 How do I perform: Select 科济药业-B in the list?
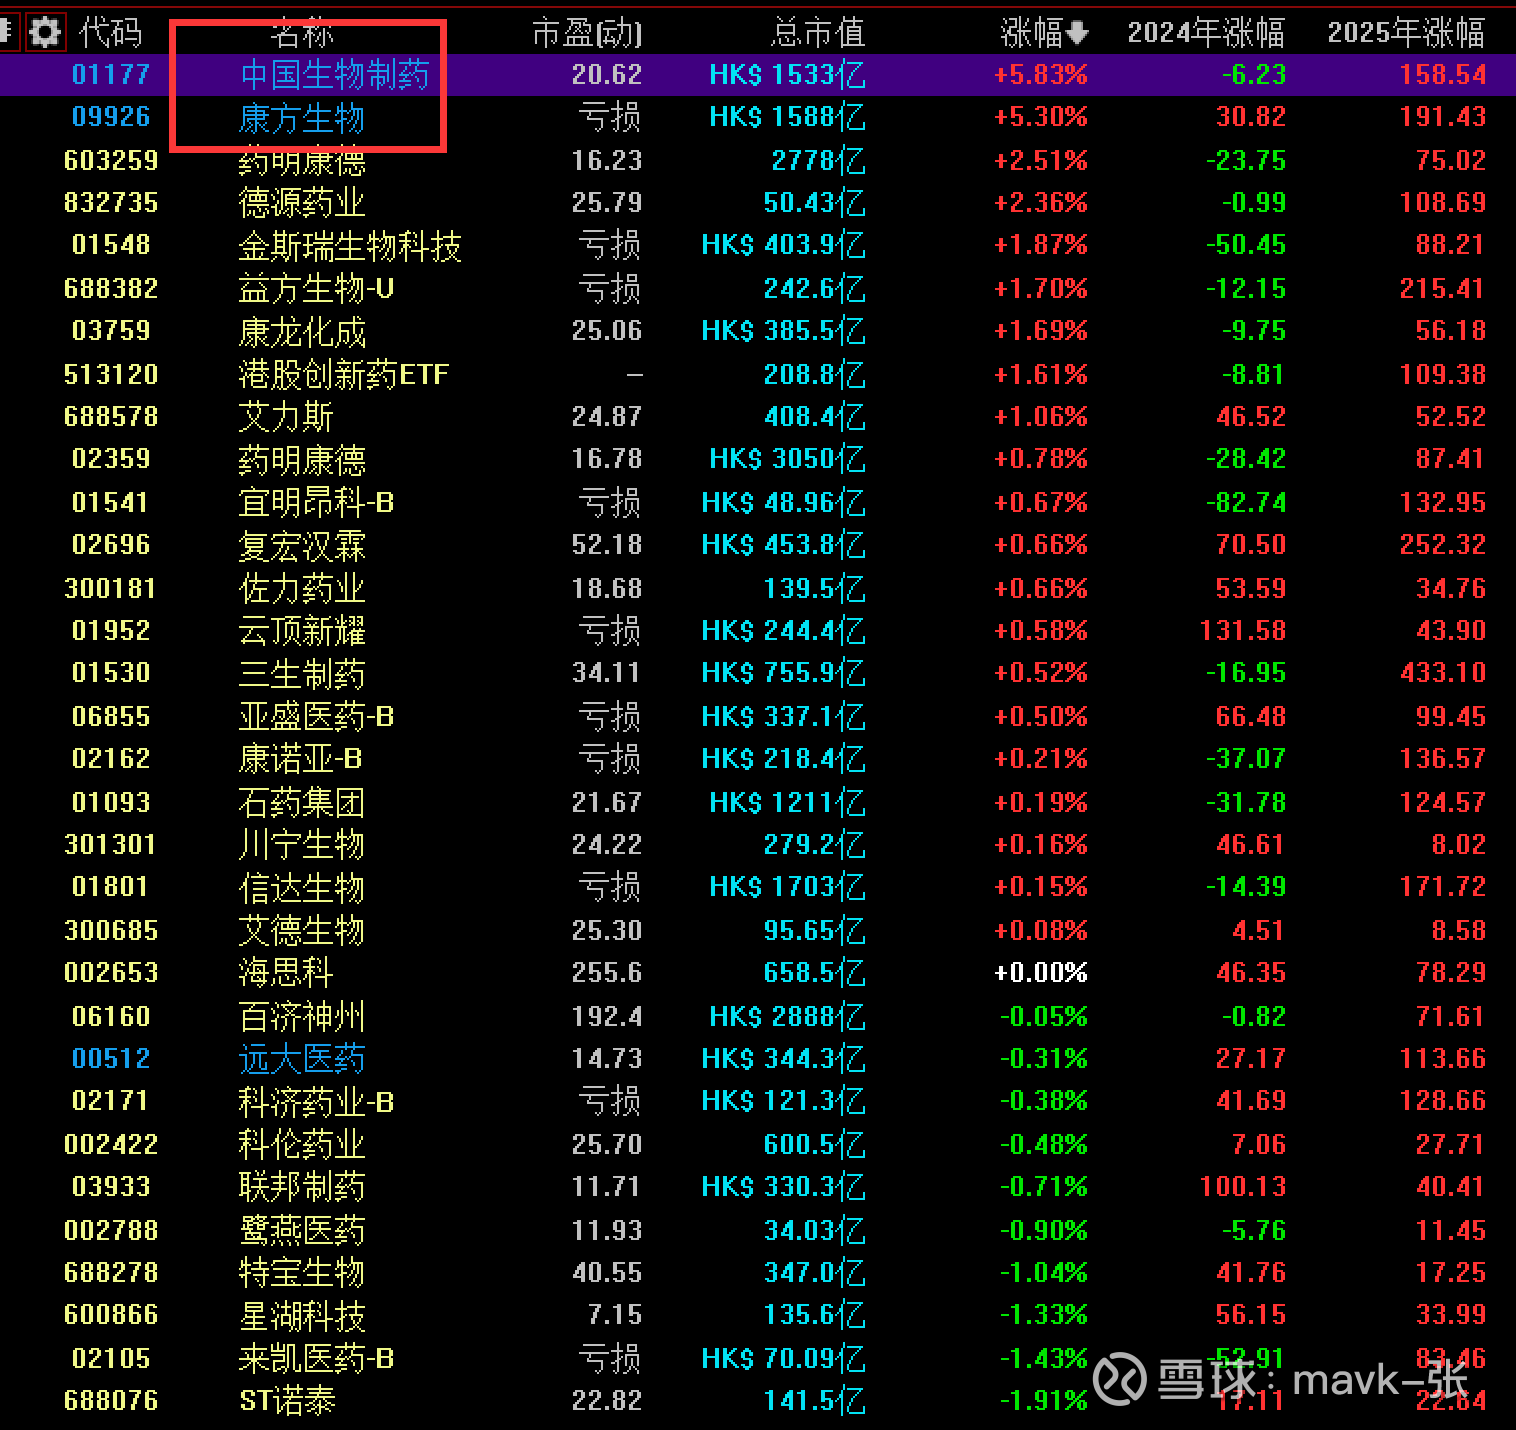pos(317,1102)
